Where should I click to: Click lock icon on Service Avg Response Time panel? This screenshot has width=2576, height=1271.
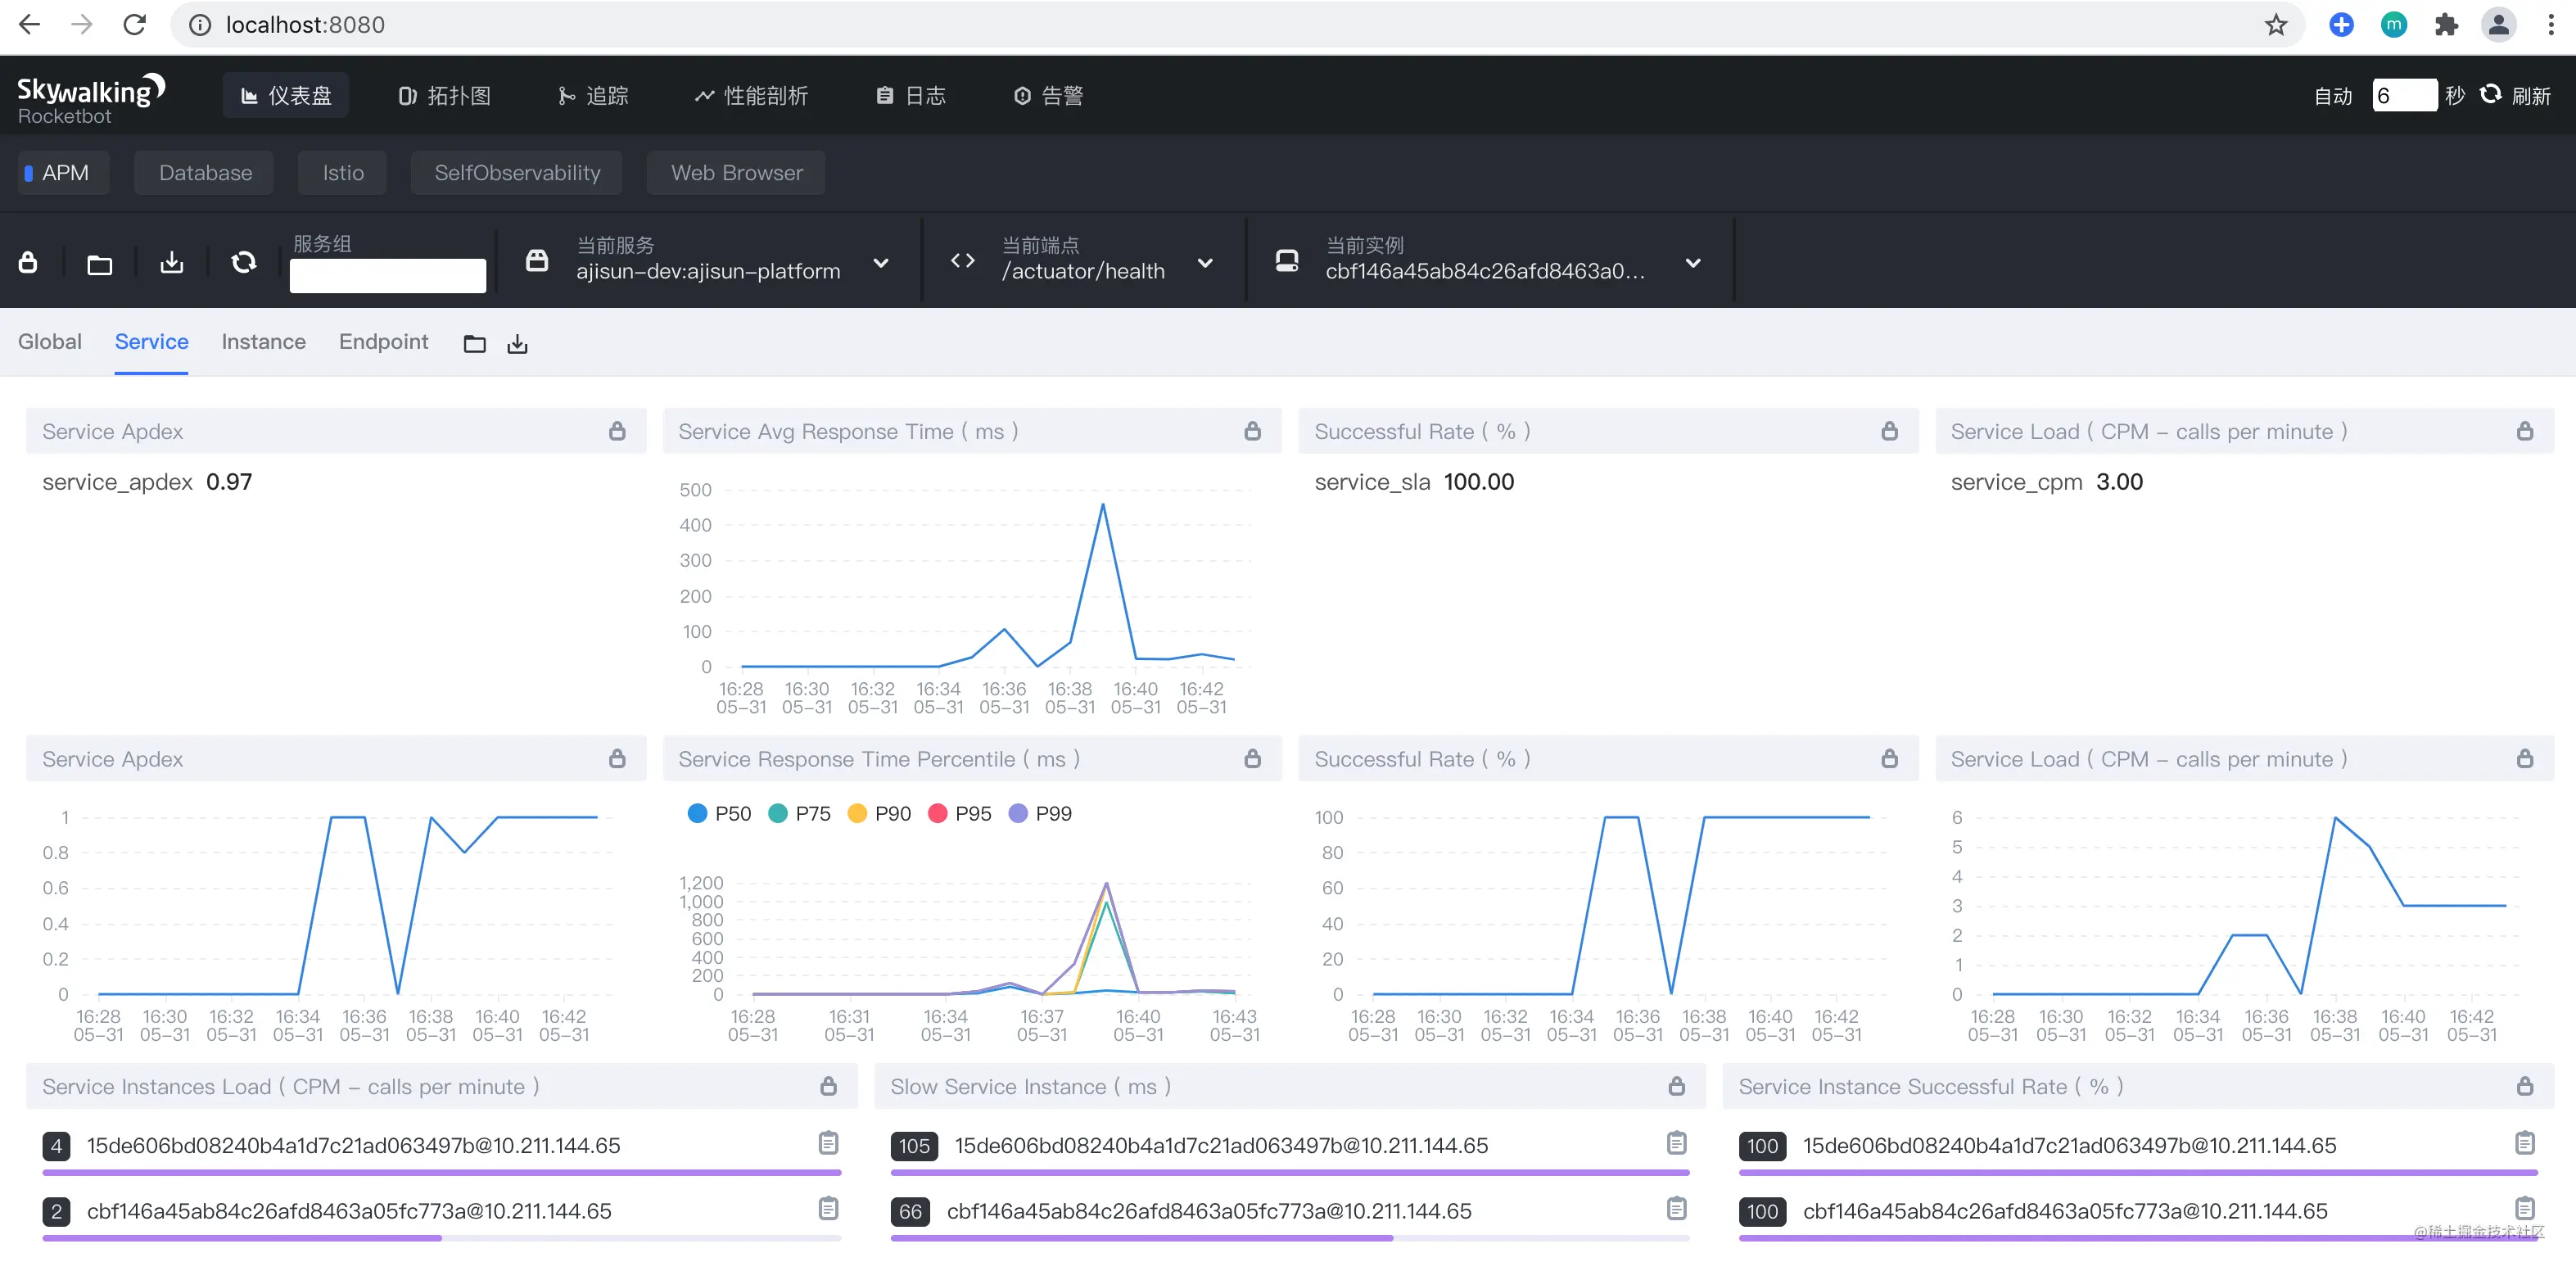pyautogui.click(x=1252, y=431)
